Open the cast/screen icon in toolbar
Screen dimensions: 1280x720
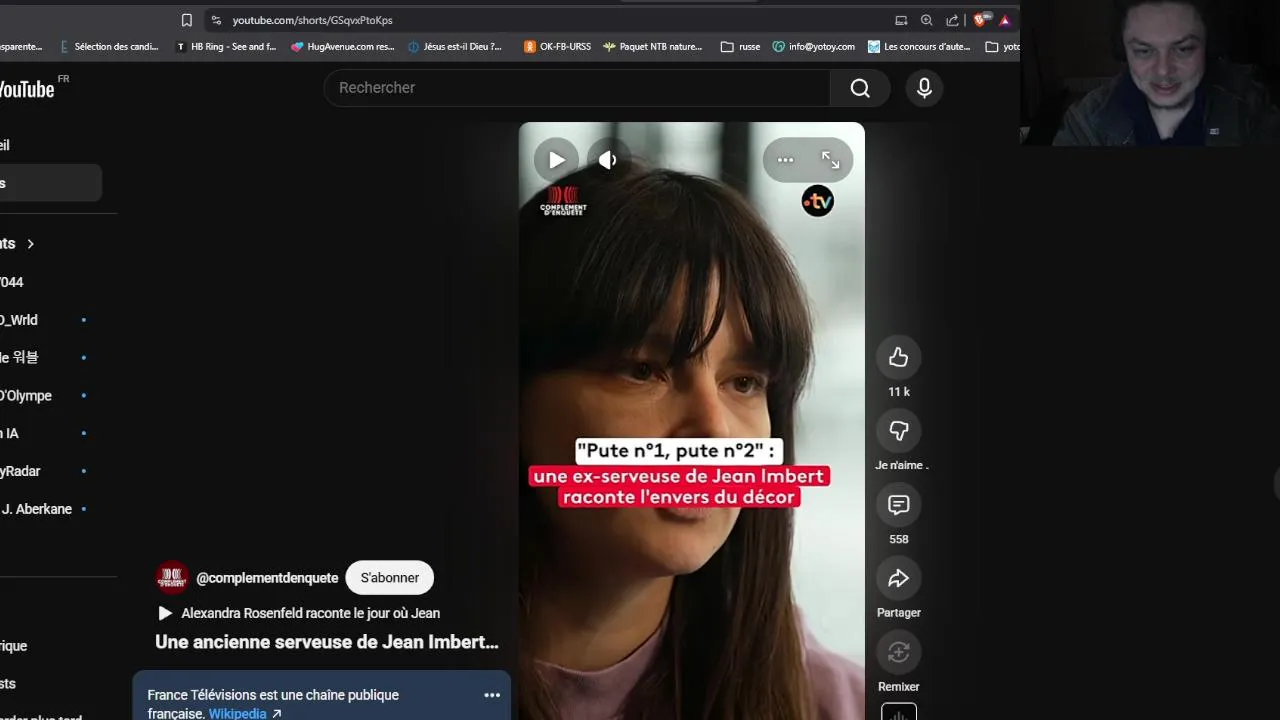[x=901, y=20]
